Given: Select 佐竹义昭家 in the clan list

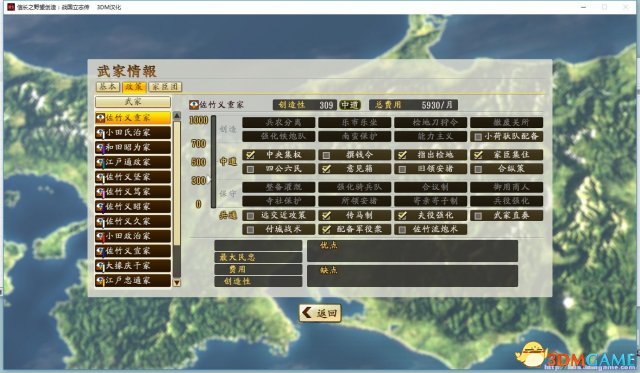Looking at the screenshot, I should (x=133, y=206).
